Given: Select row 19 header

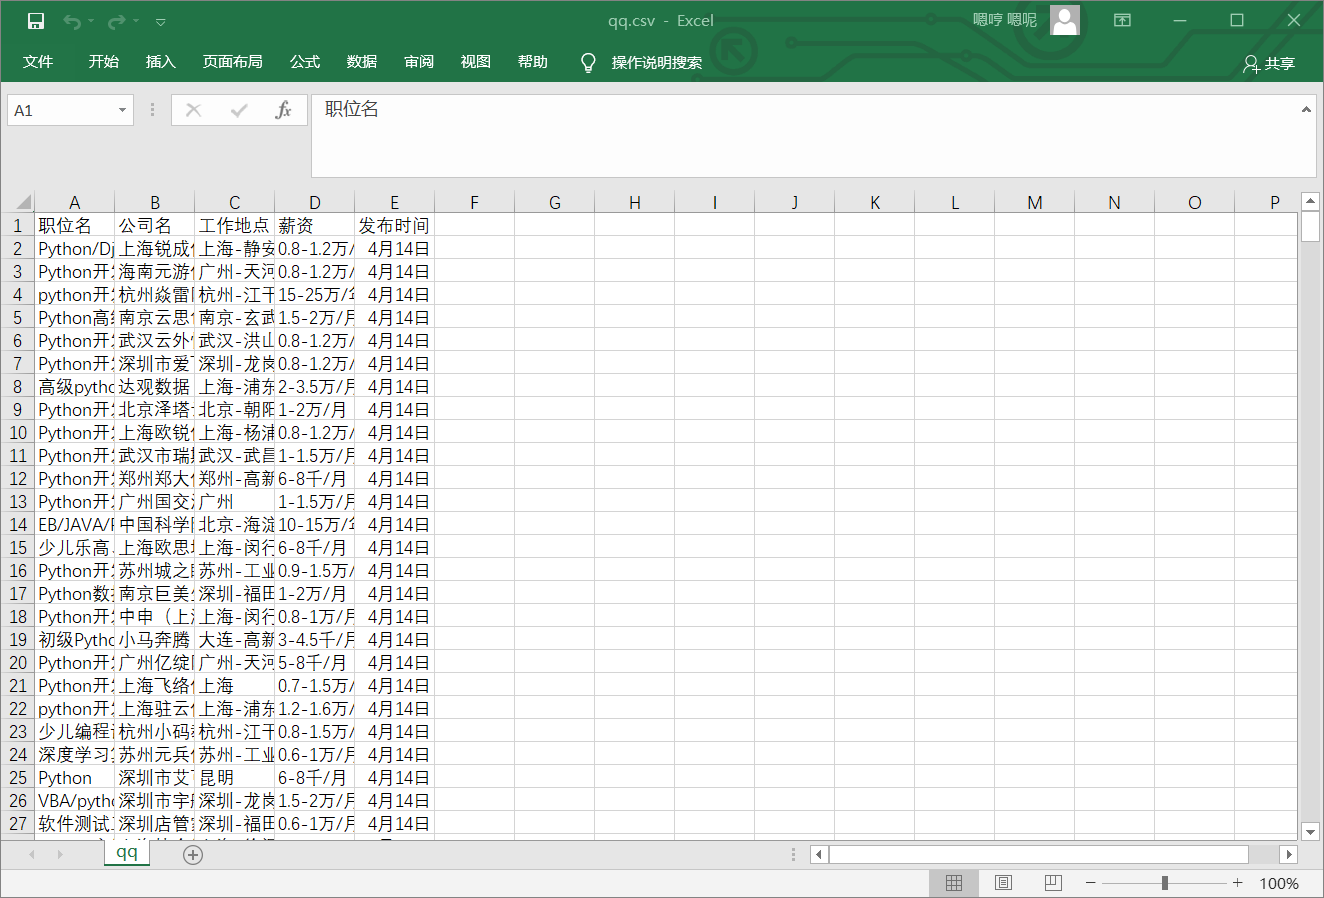Looking at the screenshot, I should [x=18, y=640].
